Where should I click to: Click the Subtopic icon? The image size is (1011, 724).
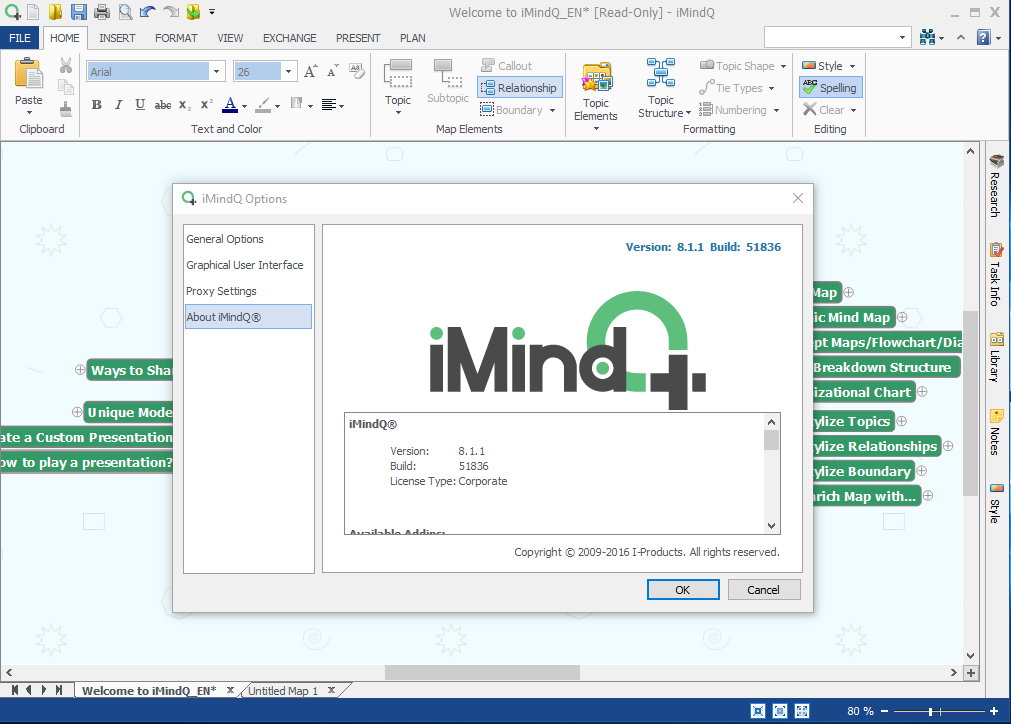[447, 73]
